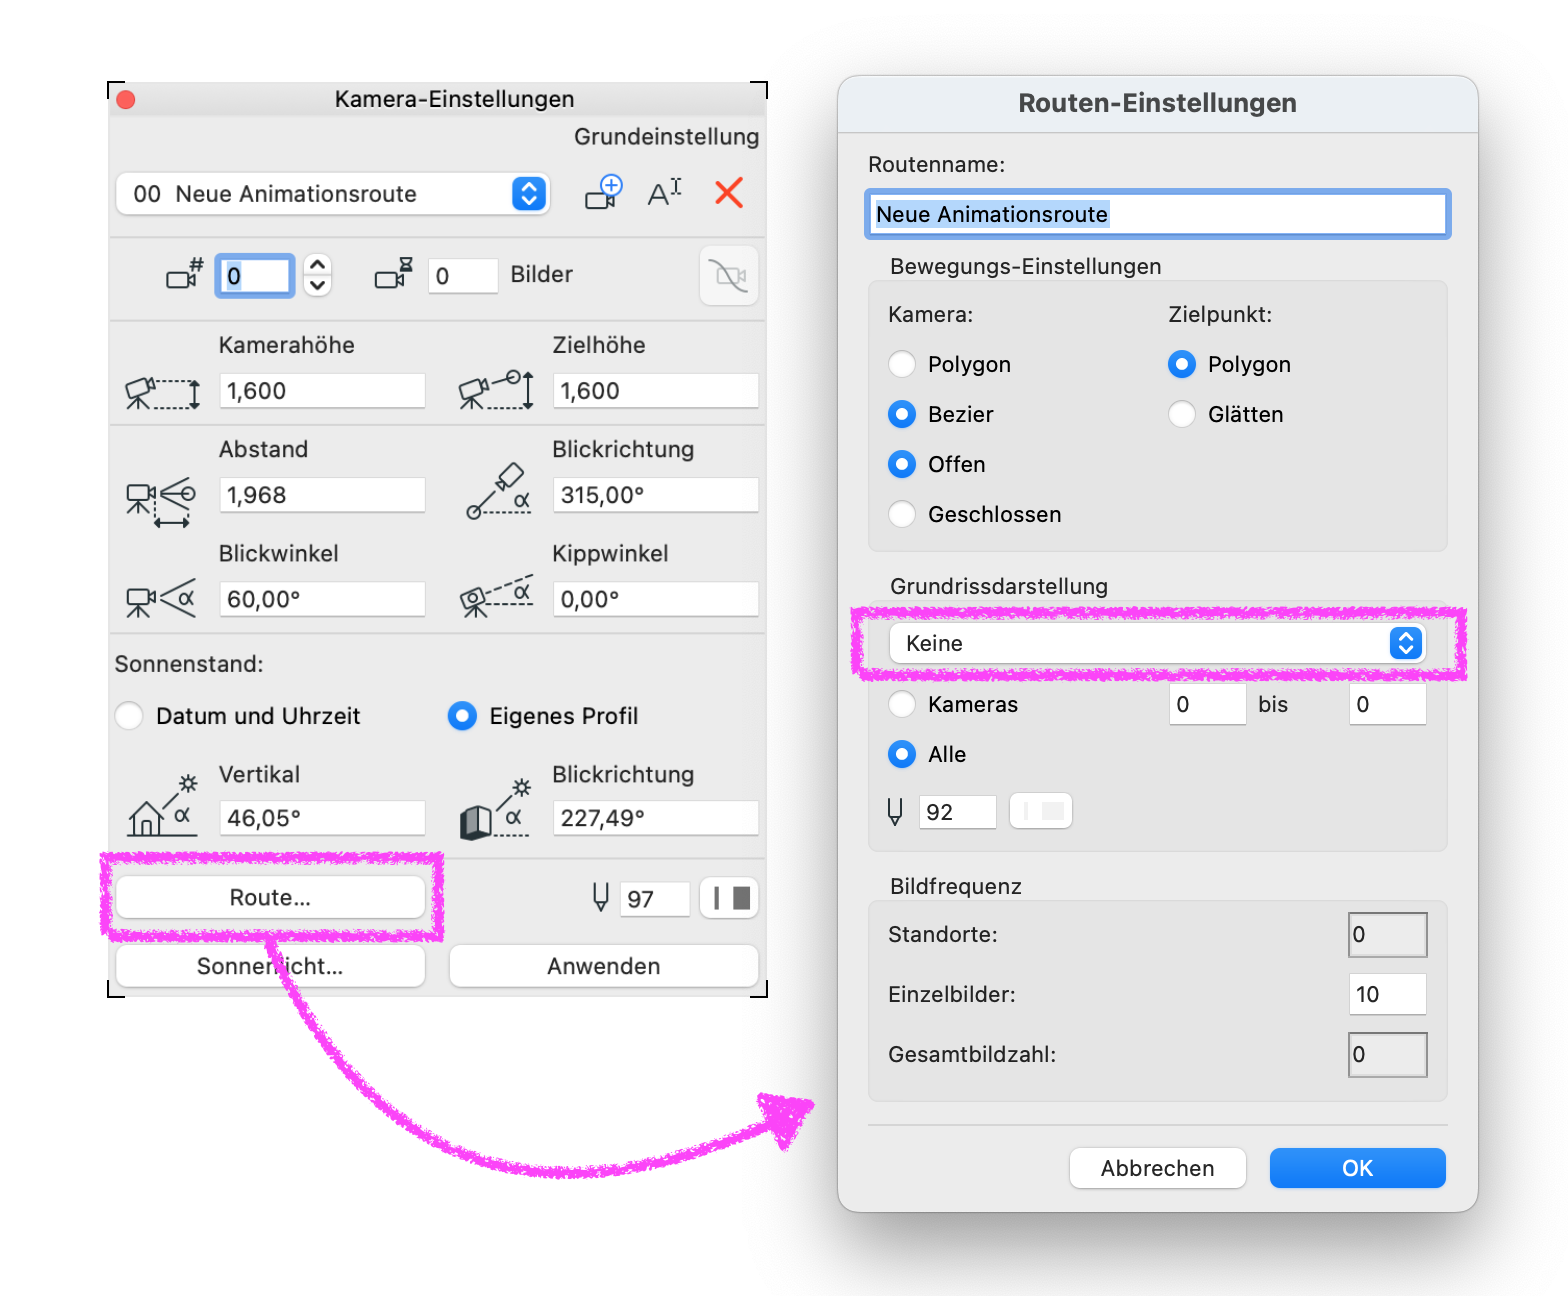Click the Grundeinstellung label
Screen dimensions: 1568x1296
point(666,137)
